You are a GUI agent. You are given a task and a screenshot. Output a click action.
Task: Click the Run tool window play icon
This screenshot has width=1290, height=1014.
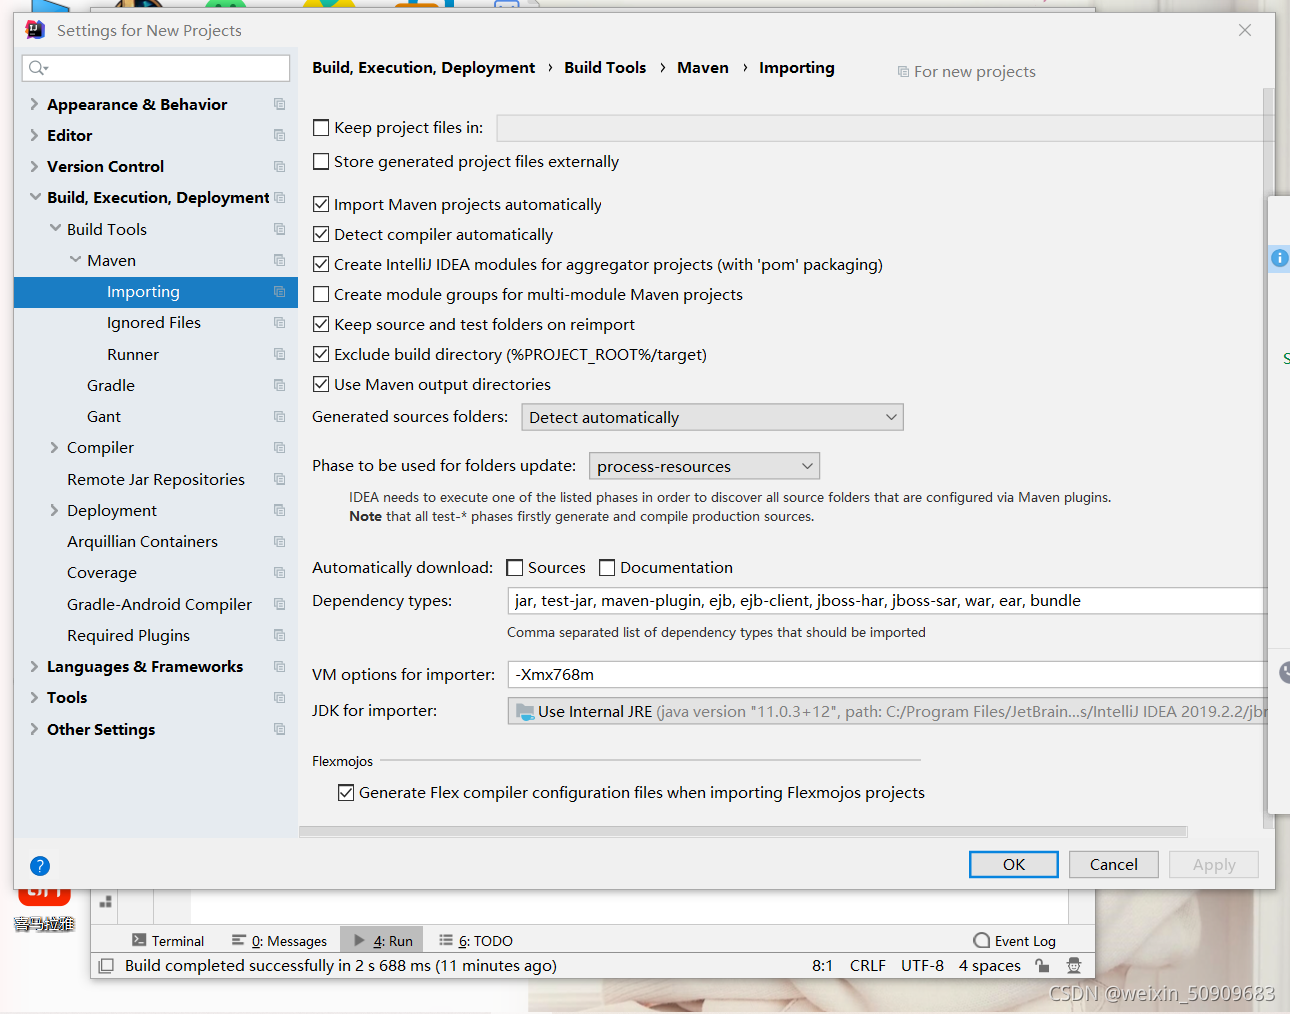click(x=360, y=940)
